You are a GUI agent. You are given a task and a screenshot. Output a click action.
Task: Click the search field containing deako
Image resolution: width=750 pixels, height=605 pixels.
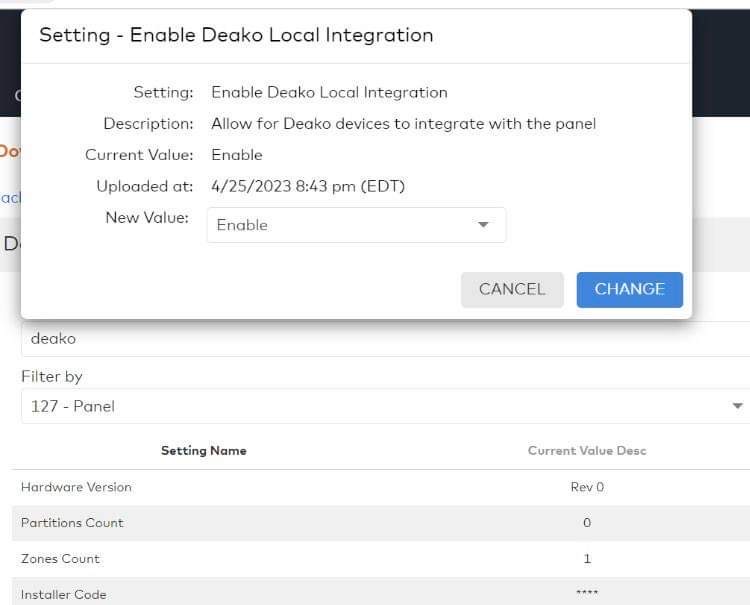[x=386, y=339]
